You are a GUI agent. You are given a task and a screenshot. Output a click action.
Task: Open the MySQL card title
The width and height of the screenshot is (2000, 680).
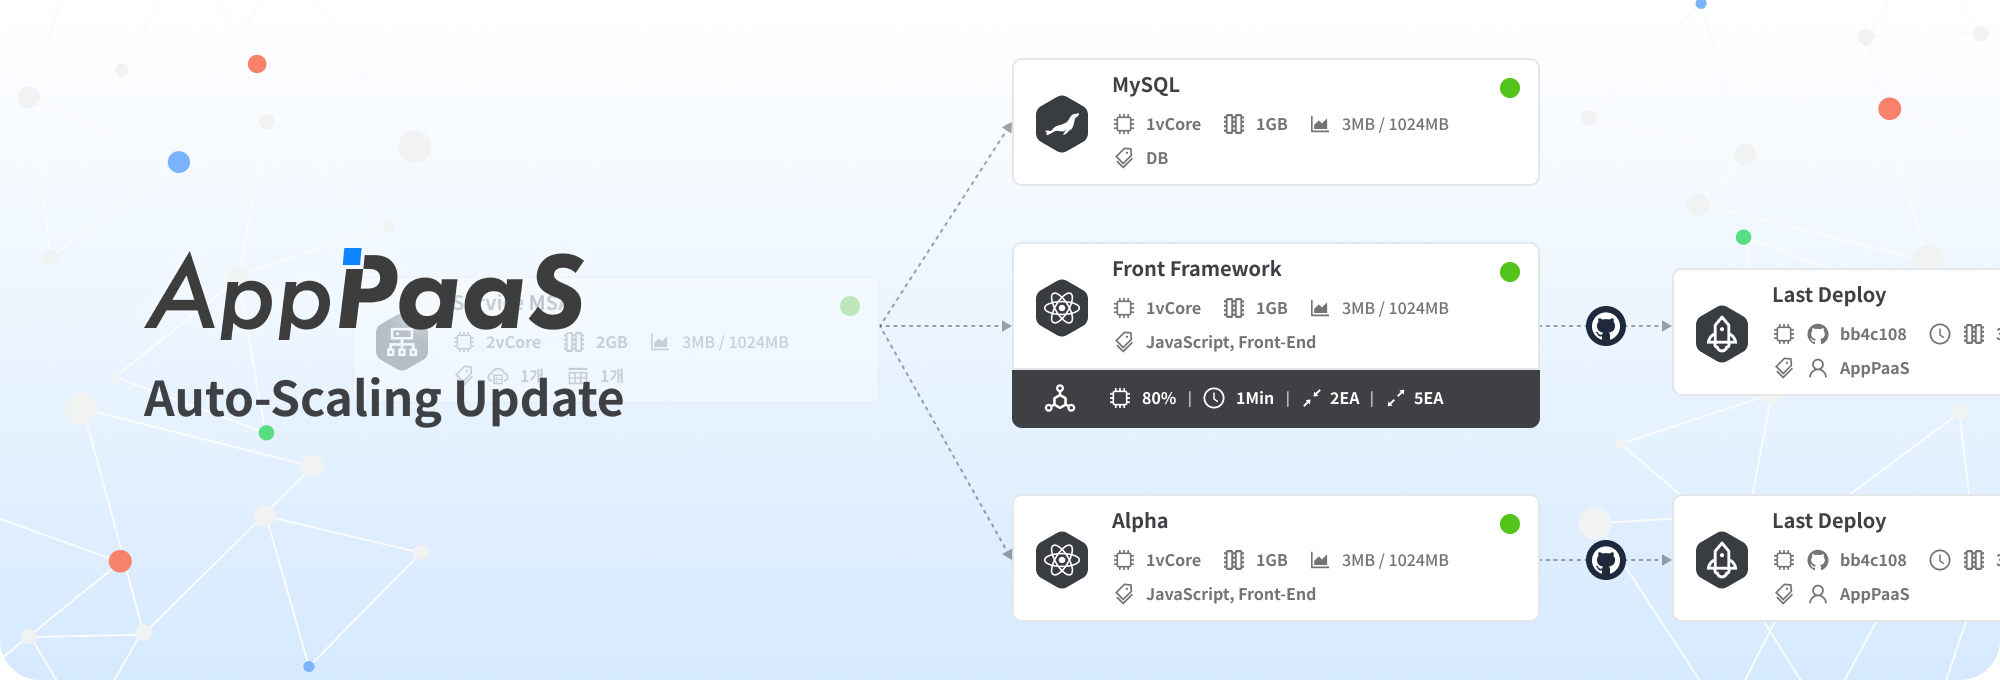click(x=1146, y=85)
